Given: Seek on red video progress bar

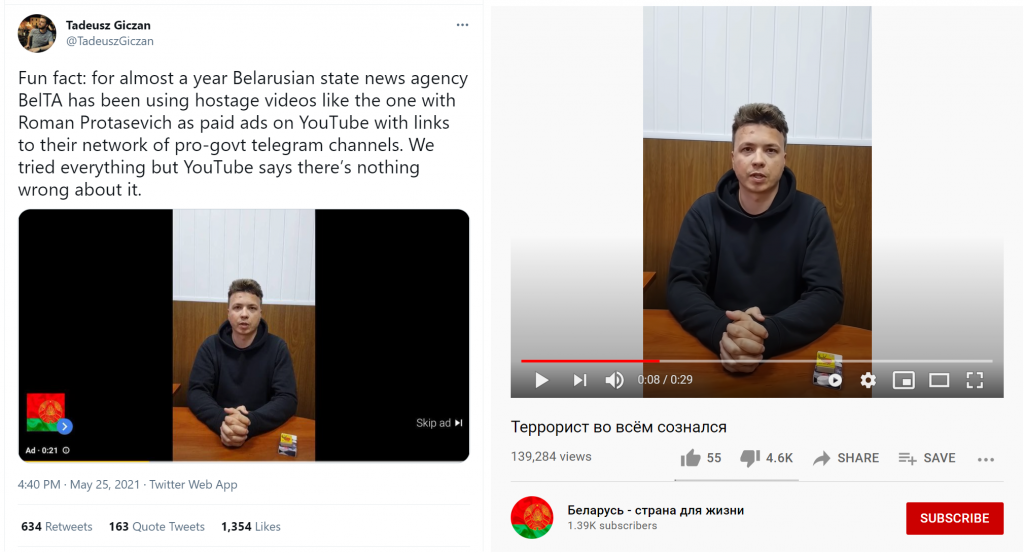Looking at the screenshot, I should click(x=756, y=360).
